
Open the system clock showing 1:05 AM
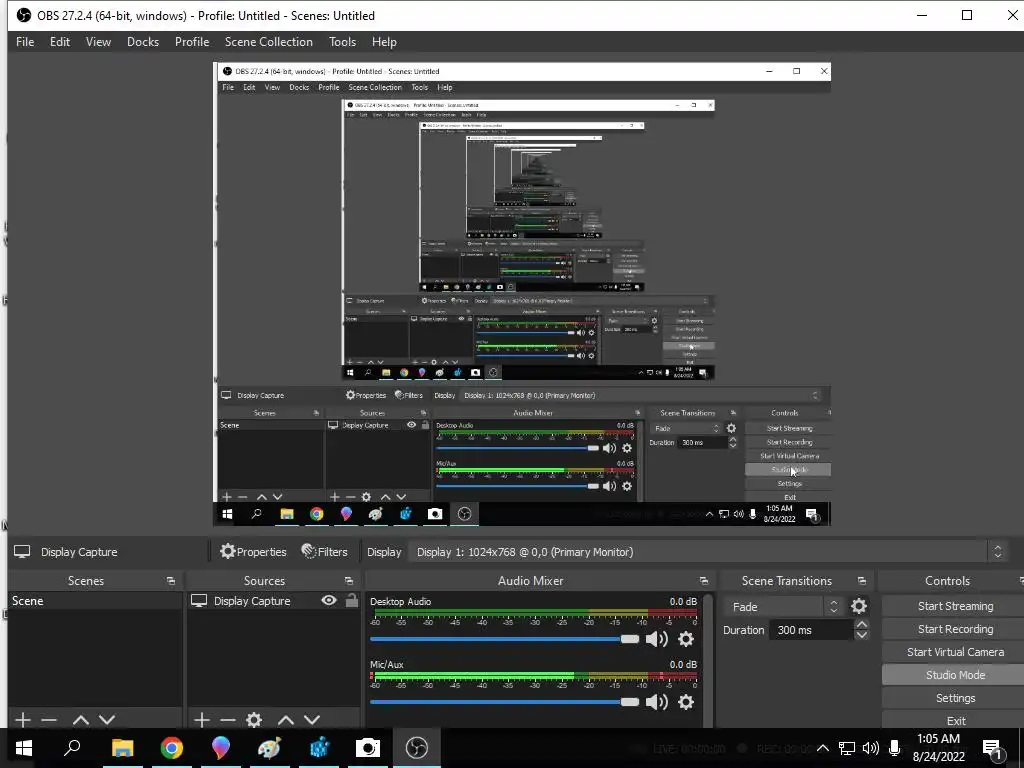point(938,748)
